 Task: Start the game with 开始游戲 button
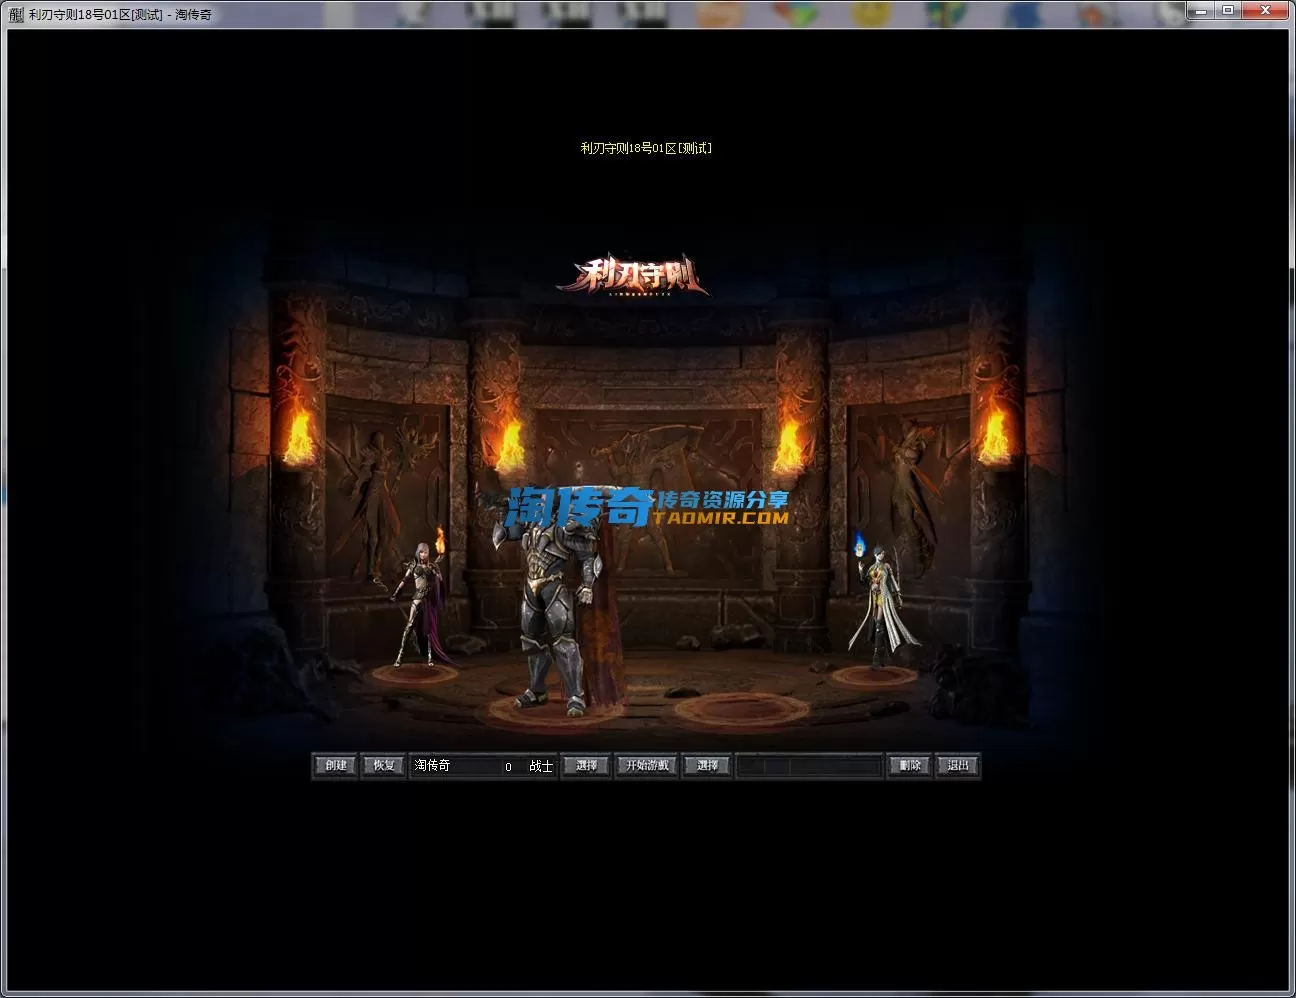point(647,766)
